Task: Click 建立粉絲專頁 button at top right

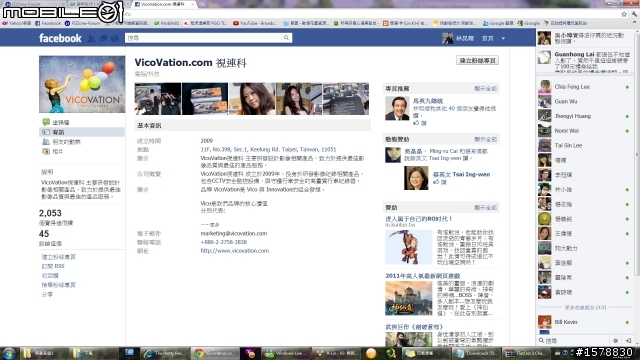Action: 477,60
